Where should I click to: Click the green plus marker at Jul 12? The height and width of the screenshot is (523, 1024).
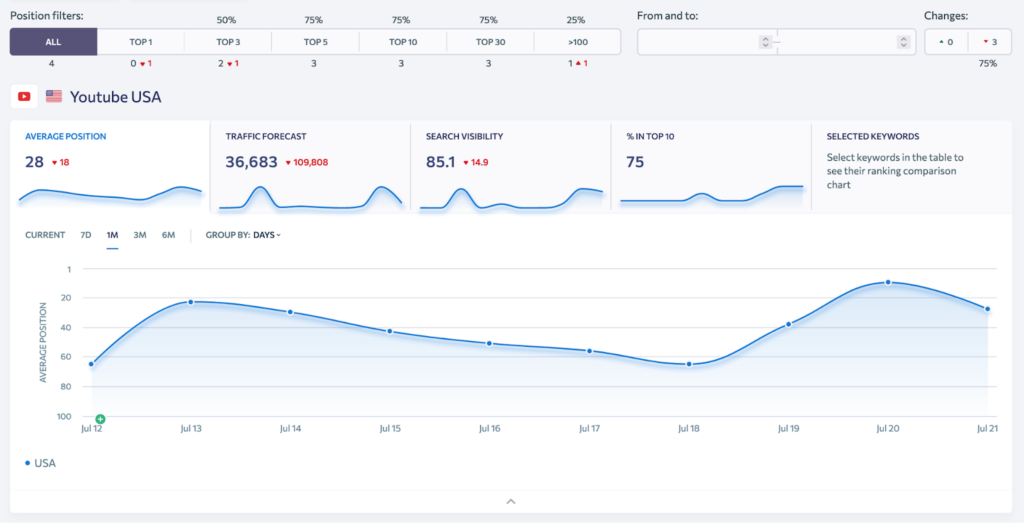(100, 419)
